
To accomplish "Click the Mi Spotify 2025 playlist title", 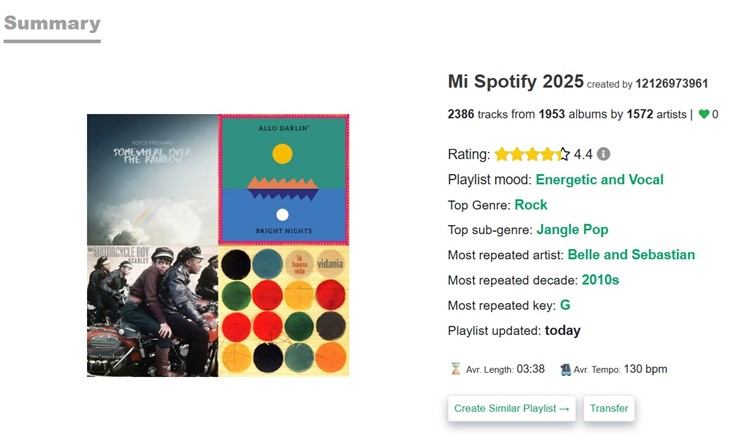I will pyautogui.click(x=515, y=82).
